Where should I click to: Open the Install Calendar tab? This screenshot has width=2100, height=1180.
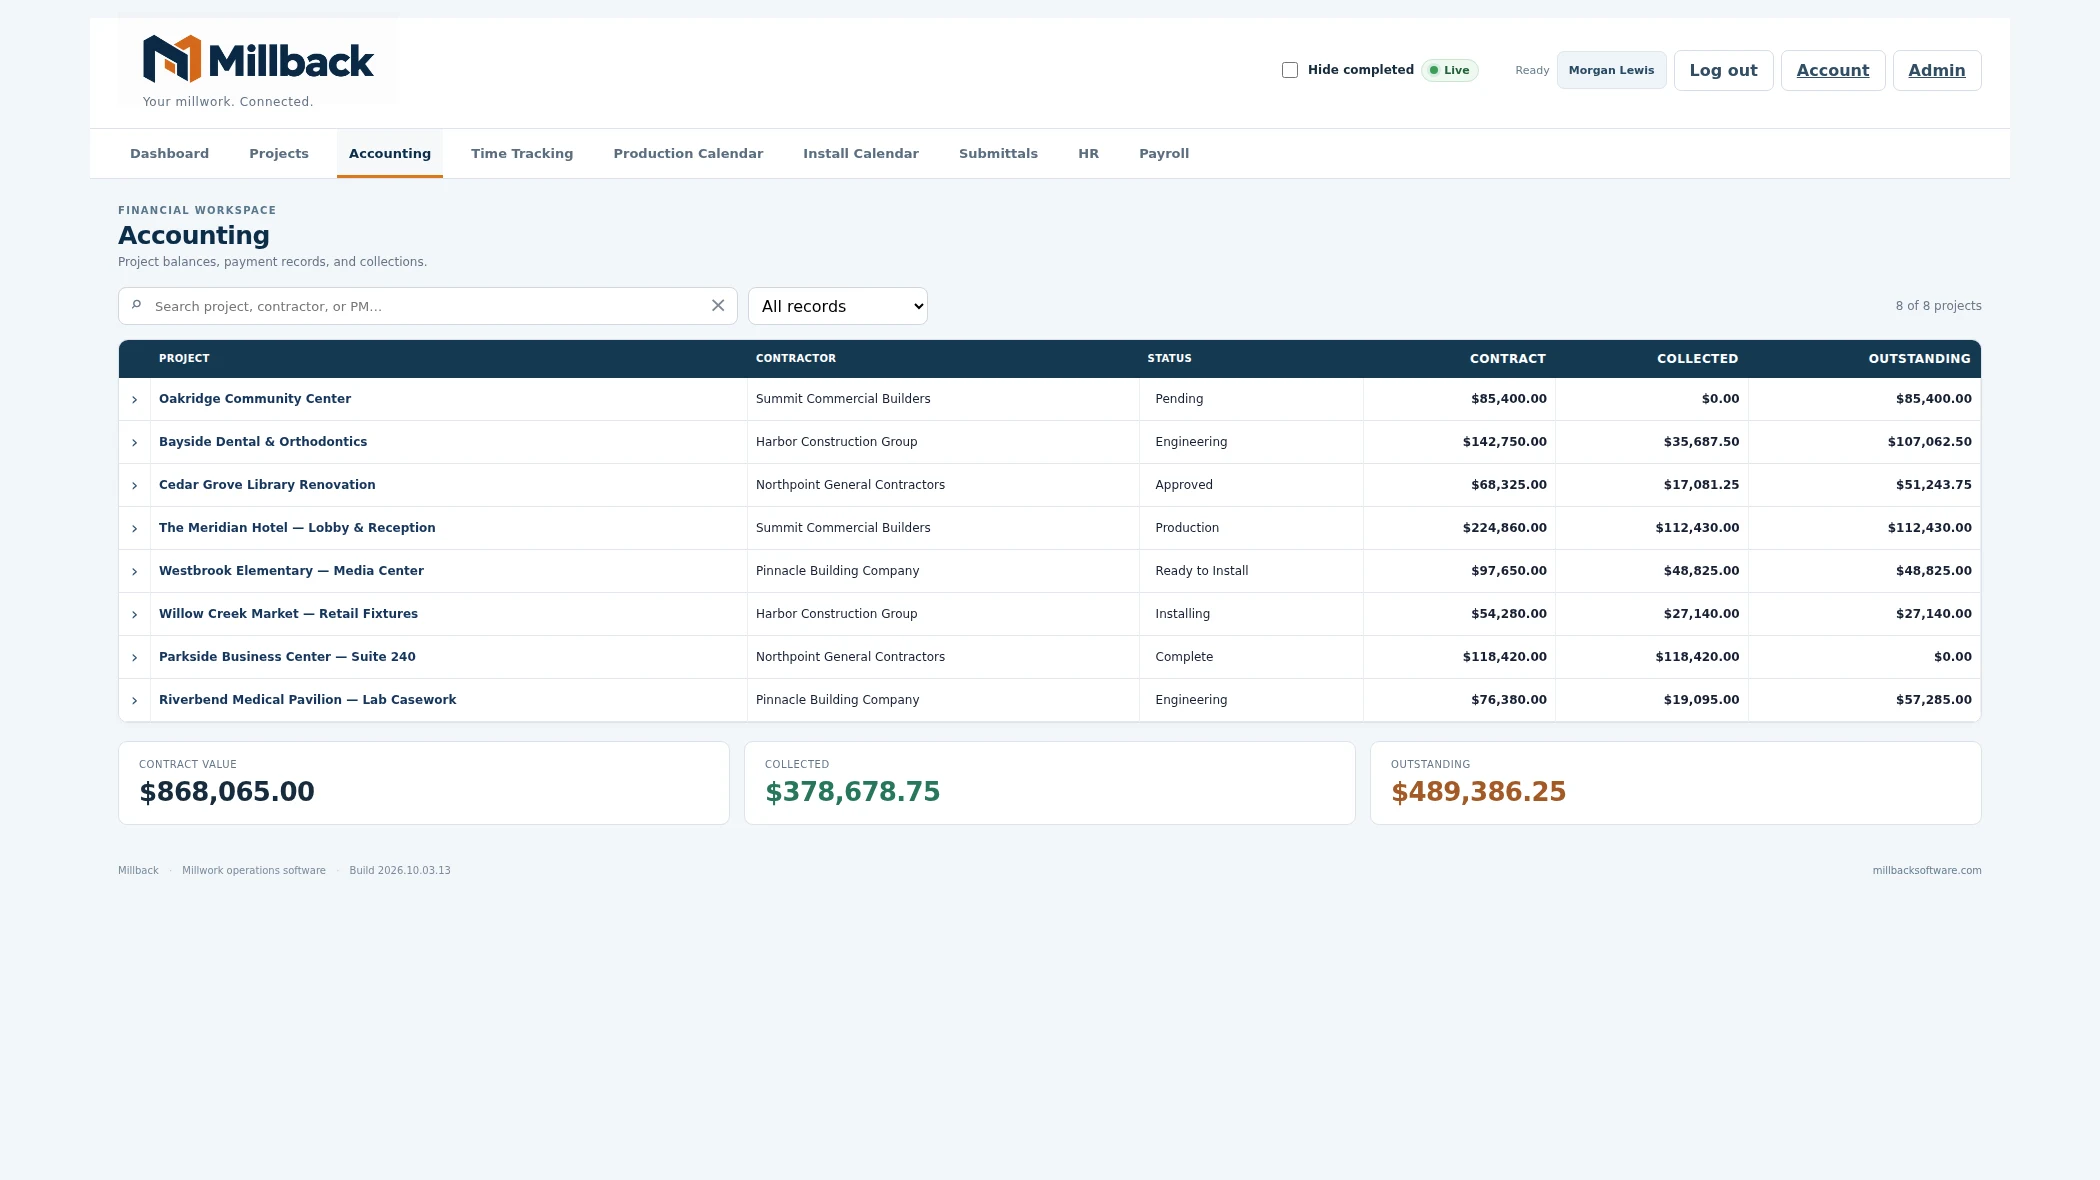click(x=861, y=153)
